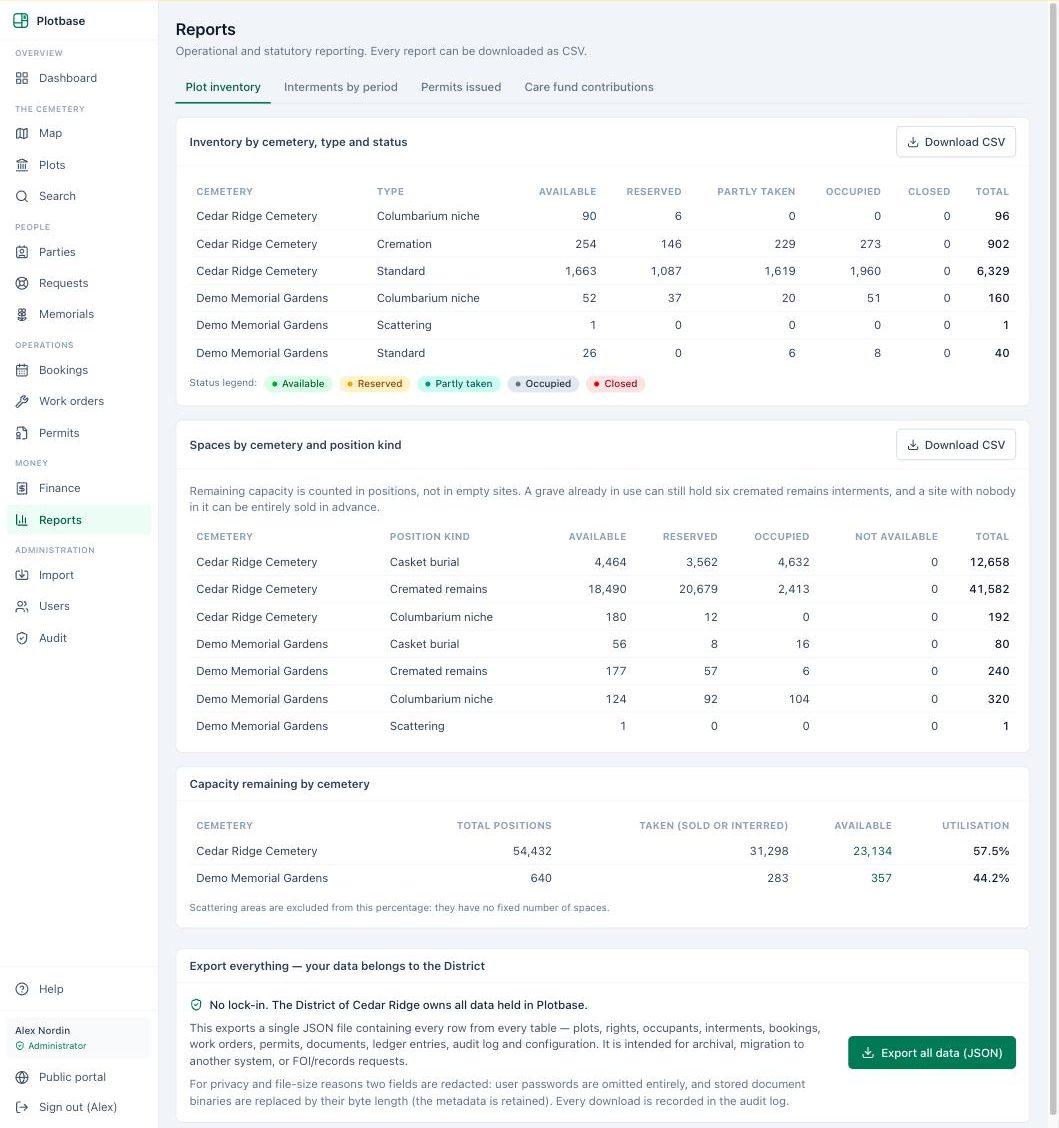Click the Plots icon in sidebar
Viewport: 1059px width, 1128px height.
(x=22, y=165)
